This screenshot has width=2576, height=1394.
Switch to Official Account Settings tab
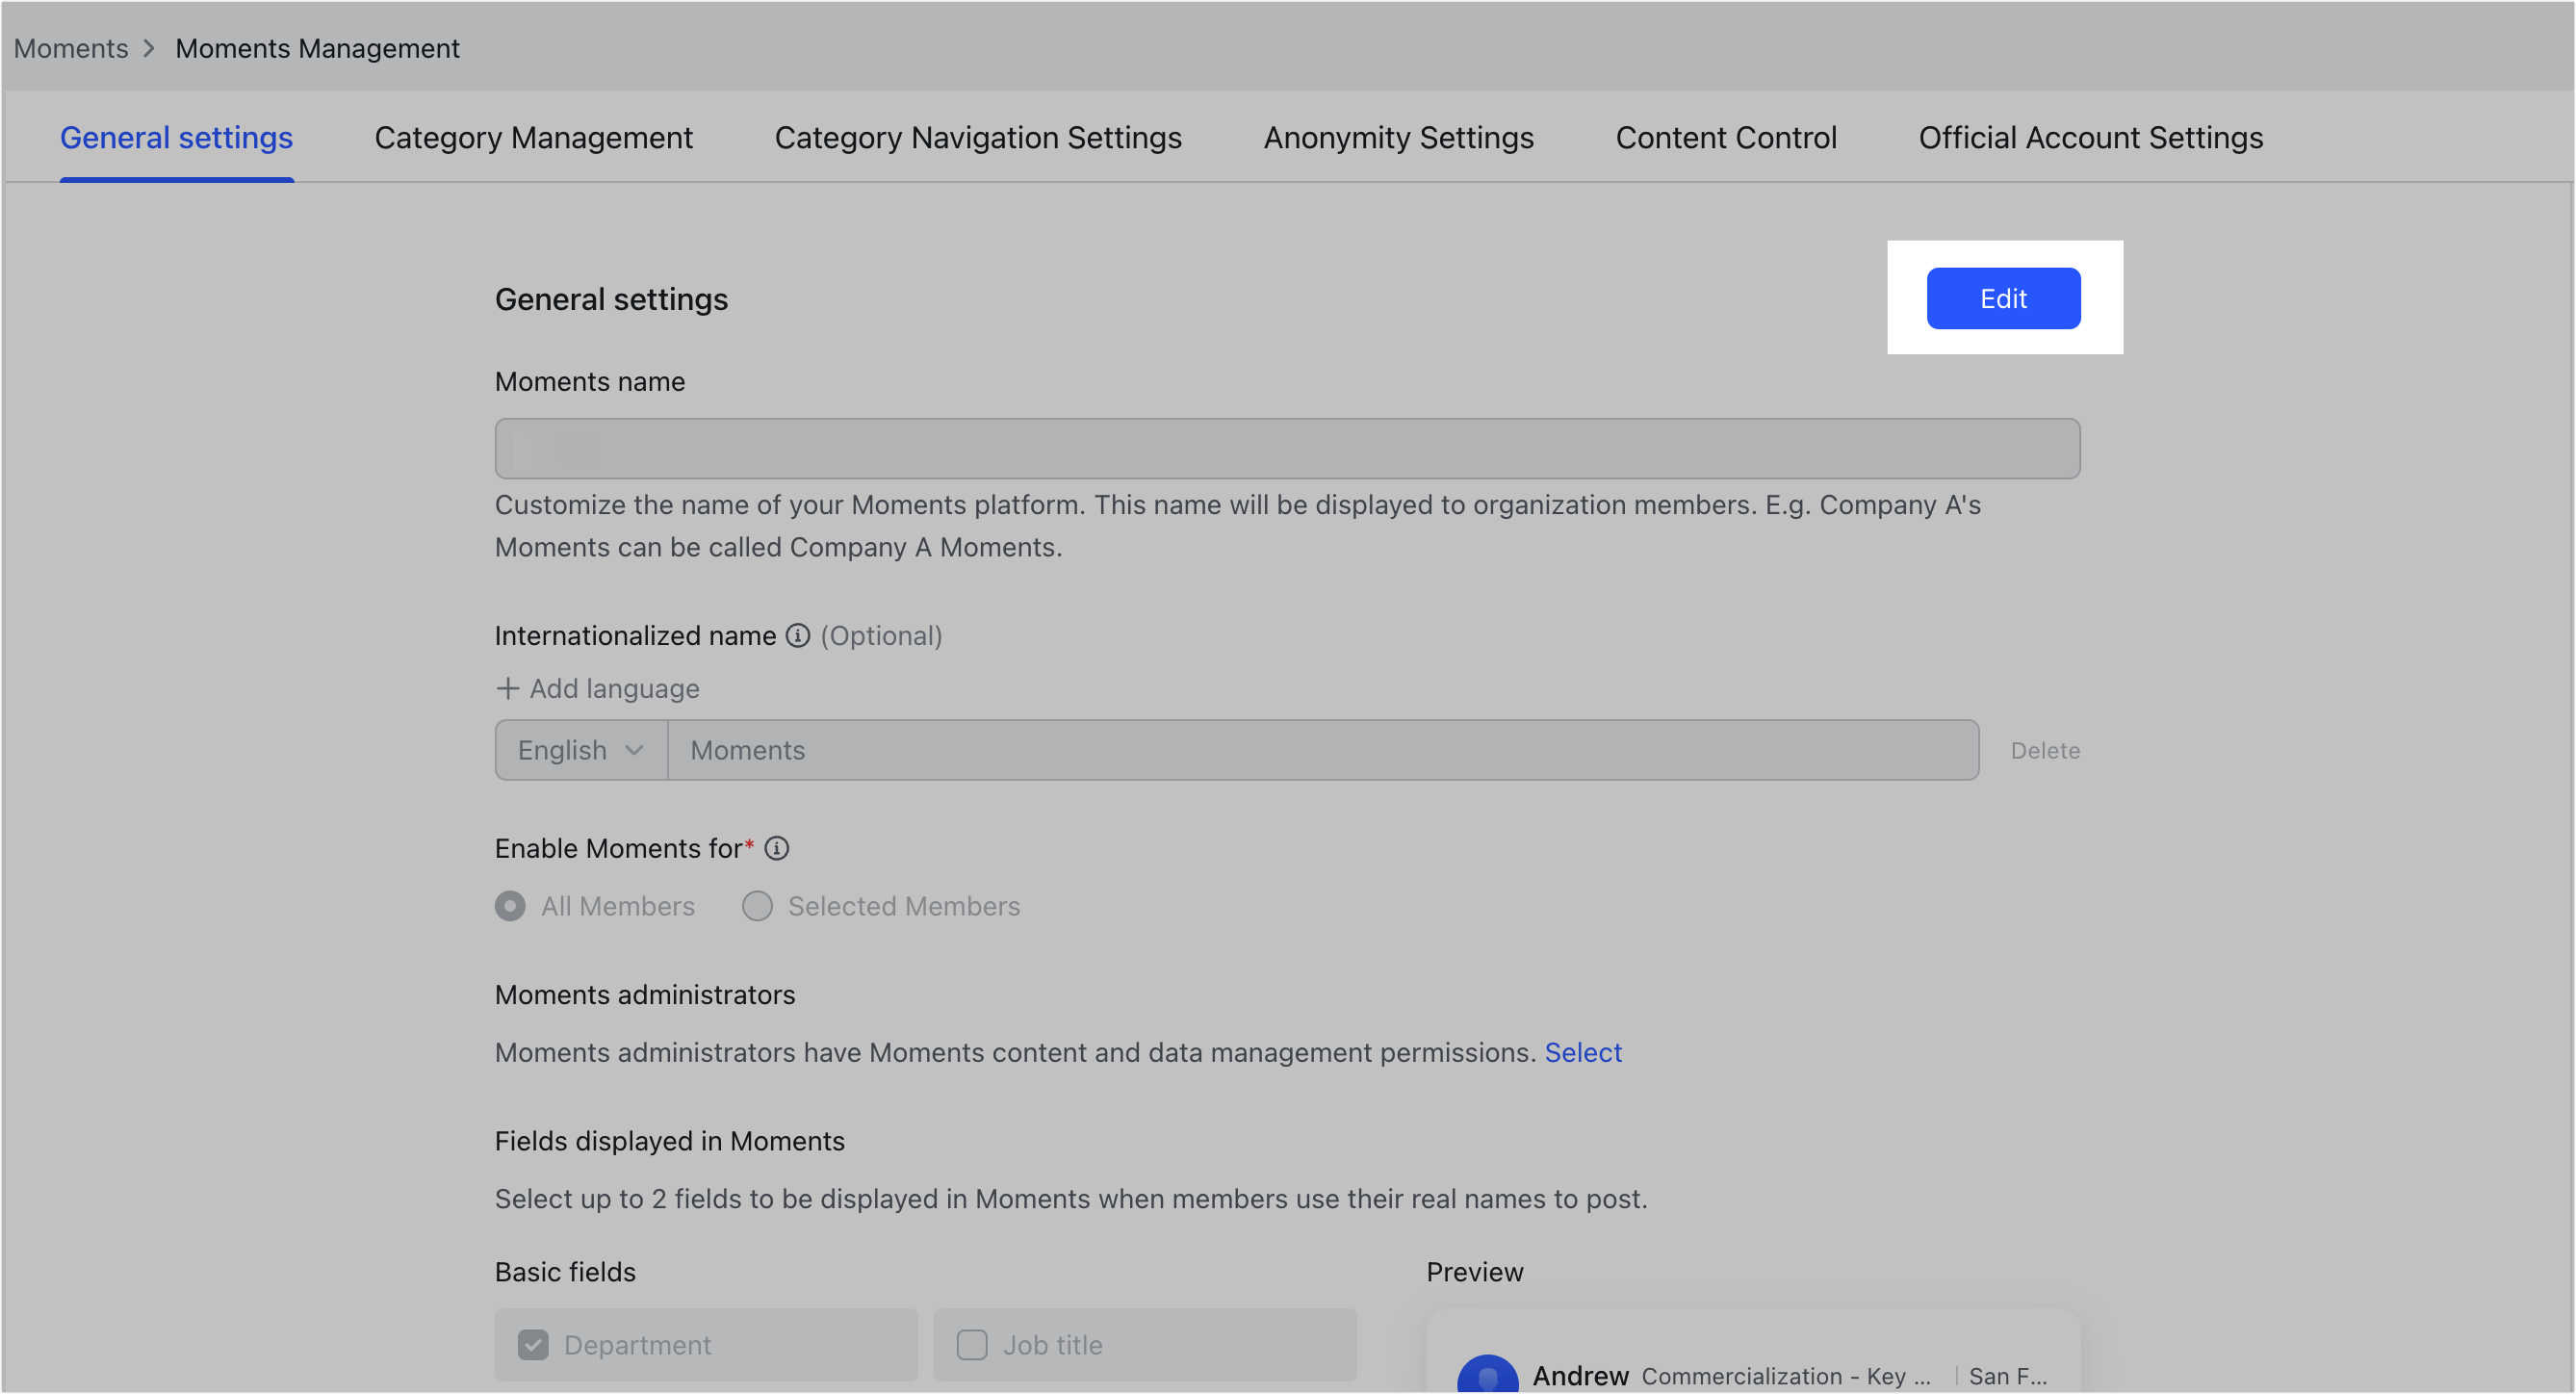pos(2090,137)
